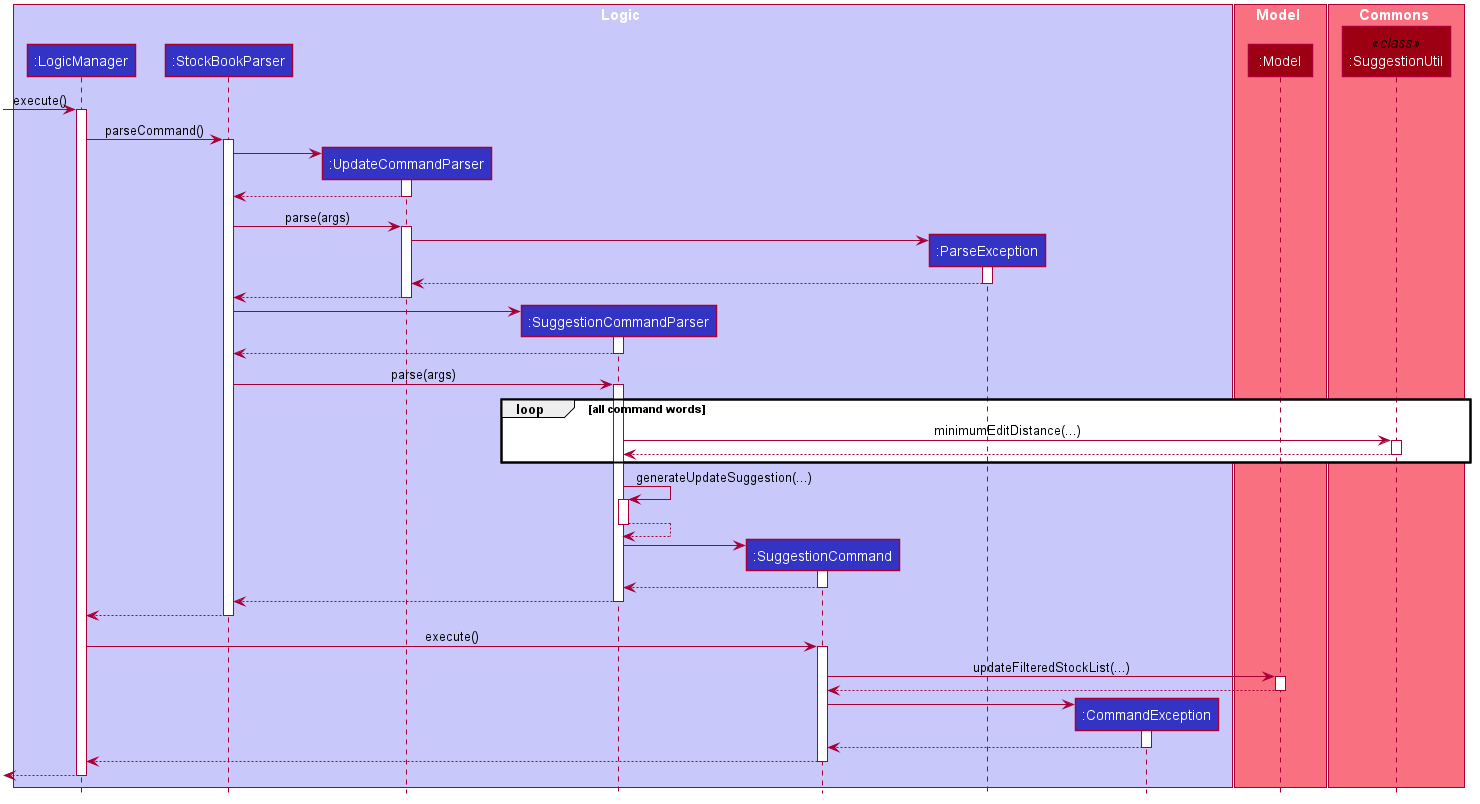This screenshot has width=1480, height=804.
Task: Click the minimumEditDistance(...) message label
Action: point(1007,431)
